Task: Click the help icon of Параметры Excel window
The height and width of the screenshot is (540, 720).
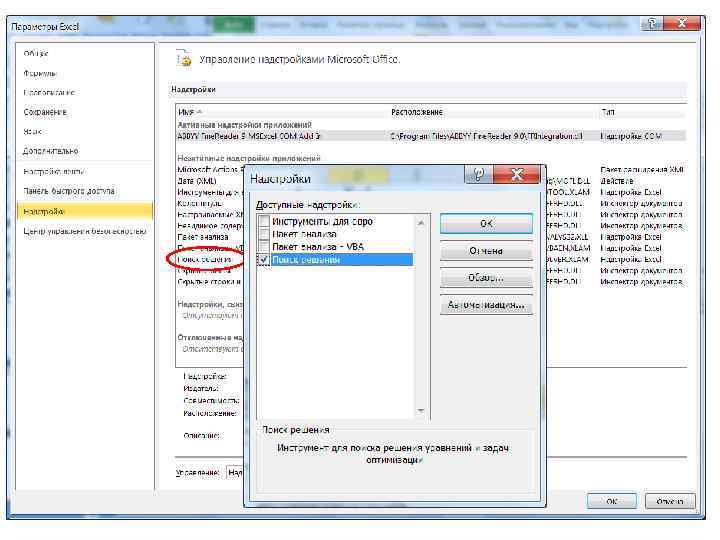Action: point(652,23)
